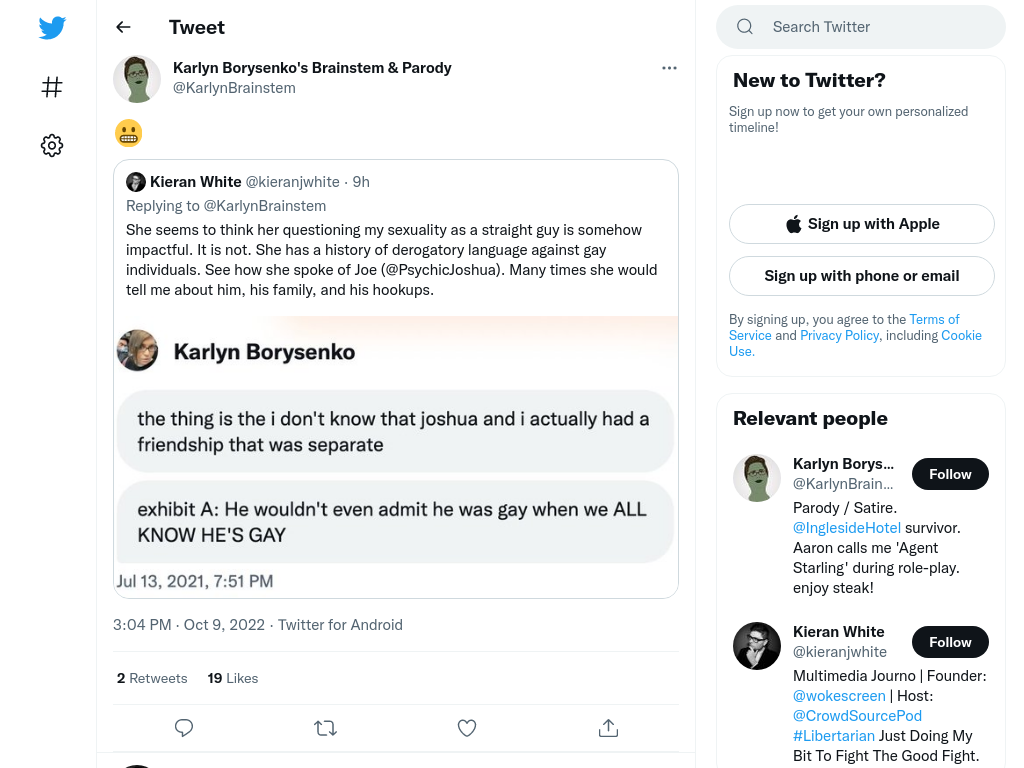
Task: Click the retweet arrows icon
Action: click(325, 728)
